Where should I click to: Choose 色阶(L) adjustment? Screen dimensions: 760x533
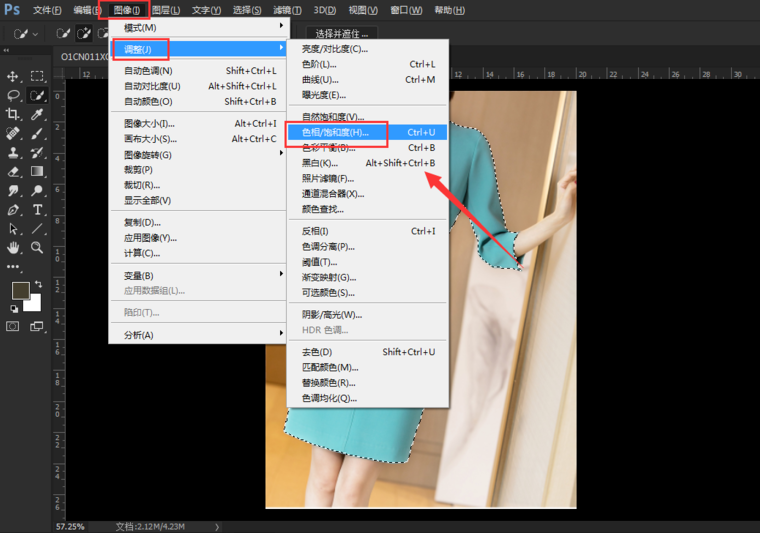(367, 64)
